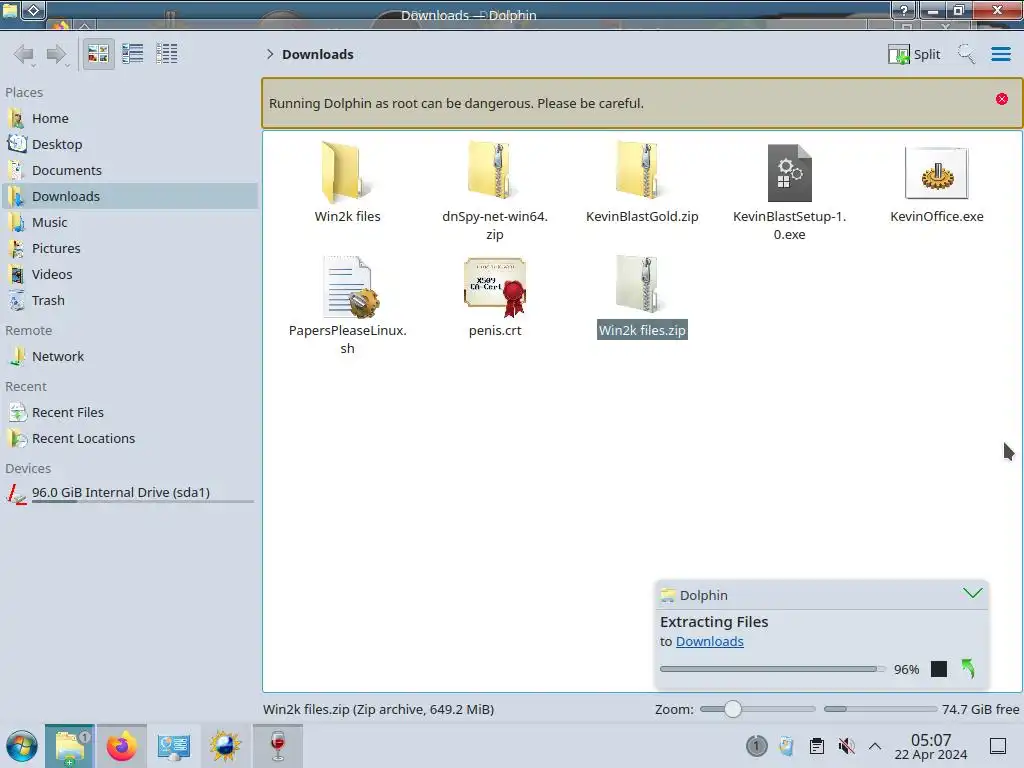Open the hamburger menu

coord(1000,54)
